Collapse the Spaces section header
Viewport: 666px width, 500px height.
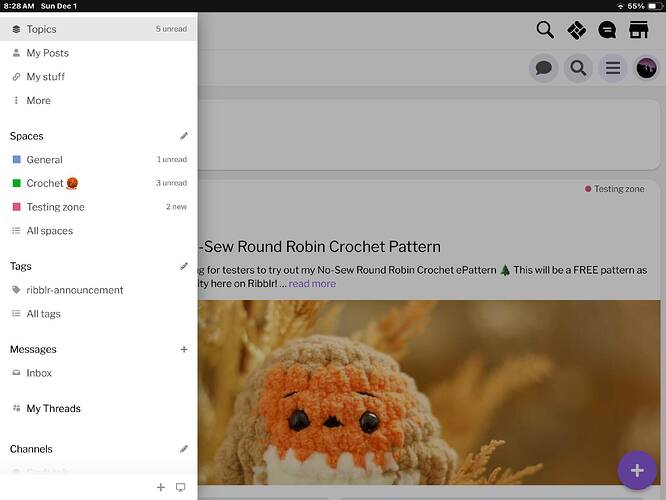(x=27, y=136)
